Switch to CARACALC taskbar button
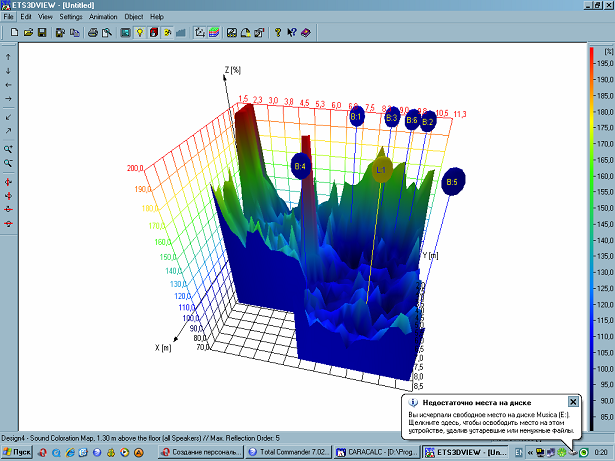Viewport: 615px width, 461px height. [x=377, y=452]
